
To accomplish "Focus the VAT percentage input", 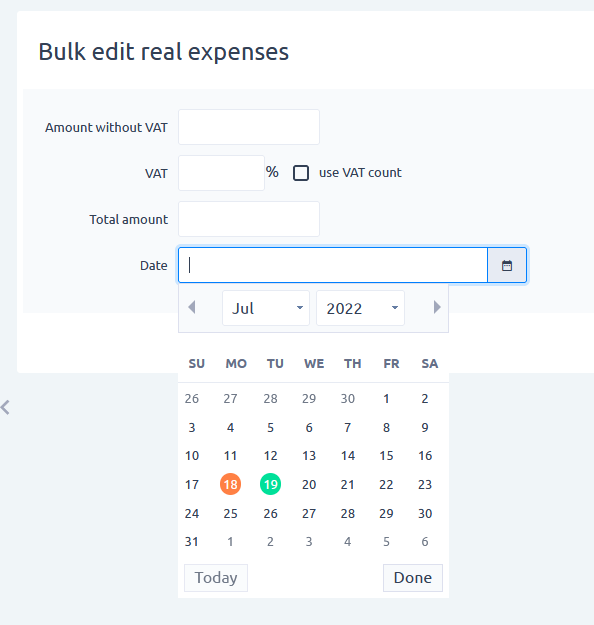I will pos(221,173).
